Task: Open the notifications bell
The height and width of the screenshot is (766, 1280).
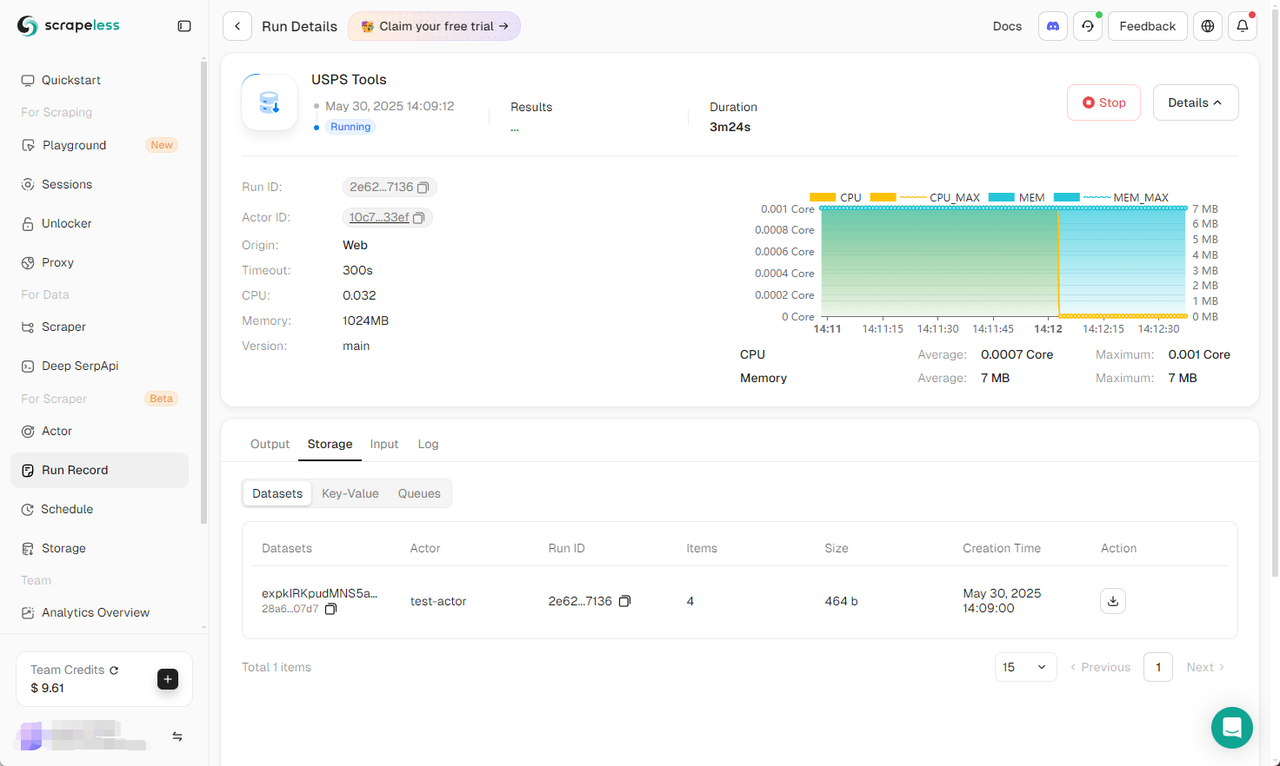Action: [x=1243, y=26]
